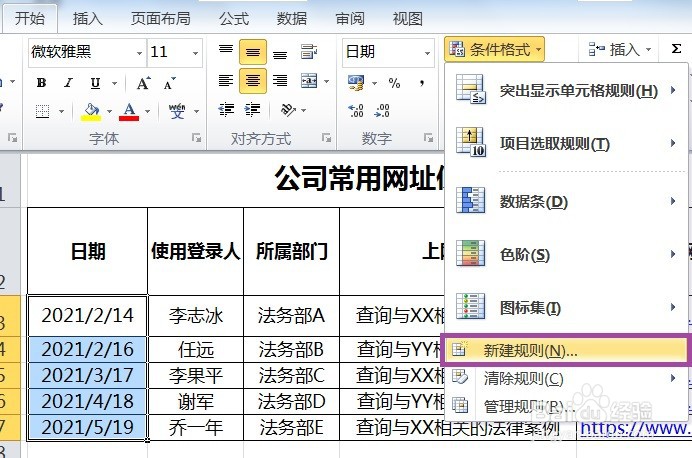692x458 pixels.
Task: Apply underline formatting
Action: [95, 83]
